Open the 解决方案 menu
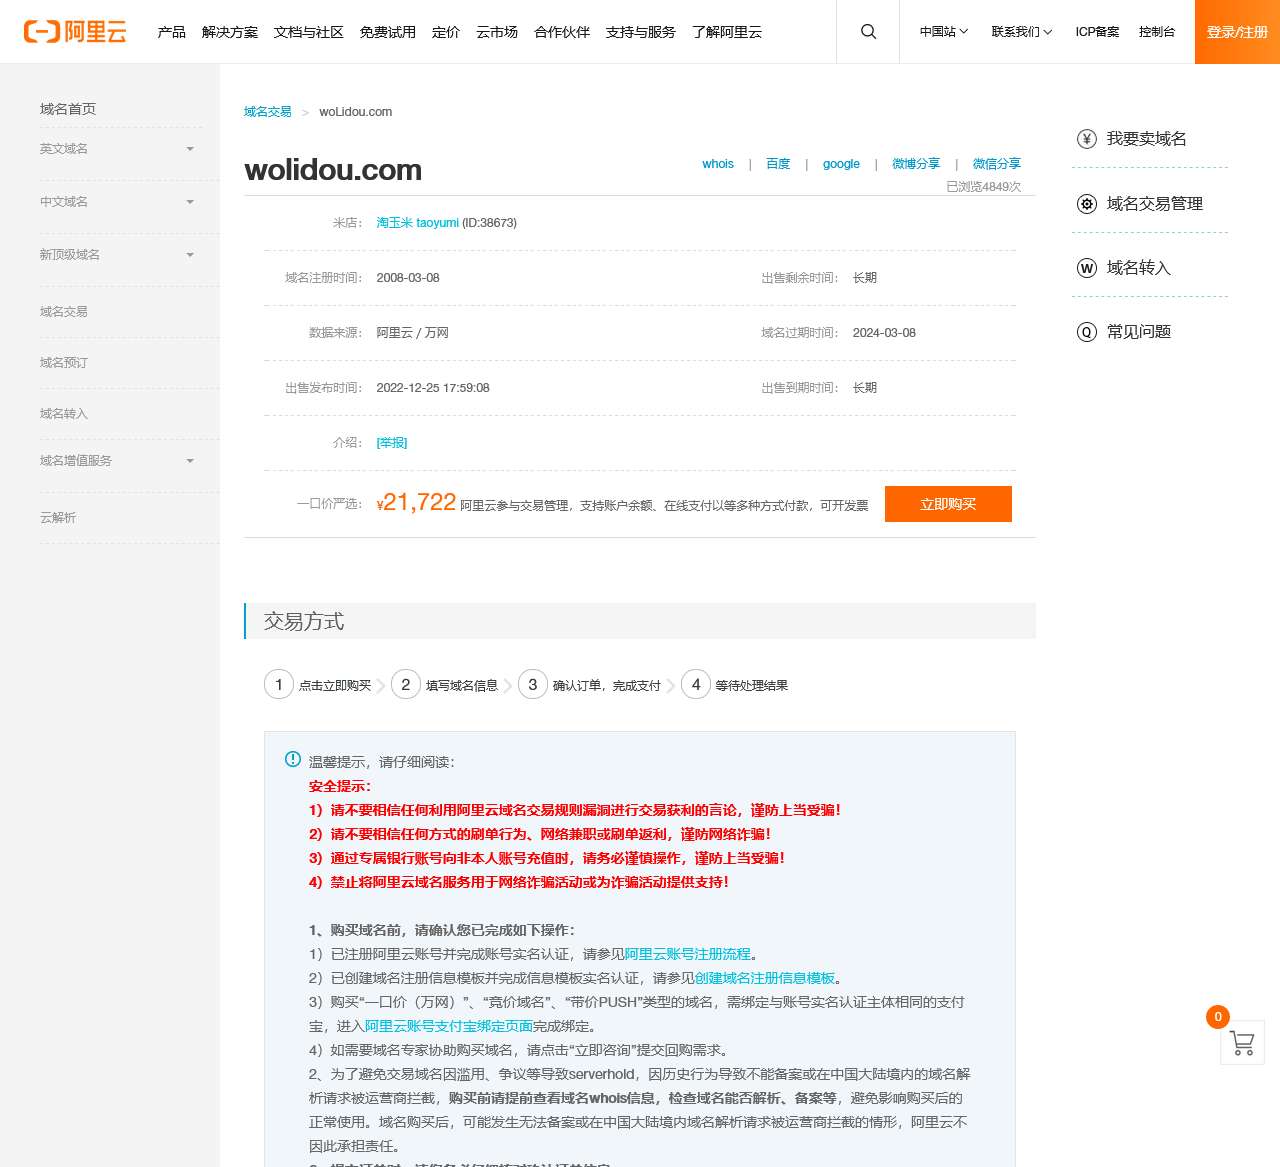This screenshot has width=1280, height=1167. pyautogui.click(x=230, y=32)
